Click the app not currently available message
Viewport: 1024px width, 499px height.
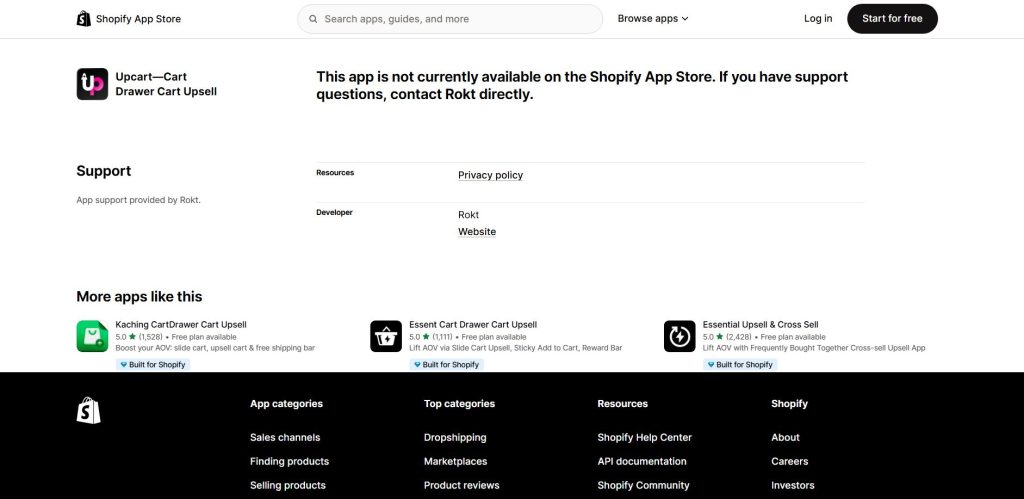coord(583,85)
